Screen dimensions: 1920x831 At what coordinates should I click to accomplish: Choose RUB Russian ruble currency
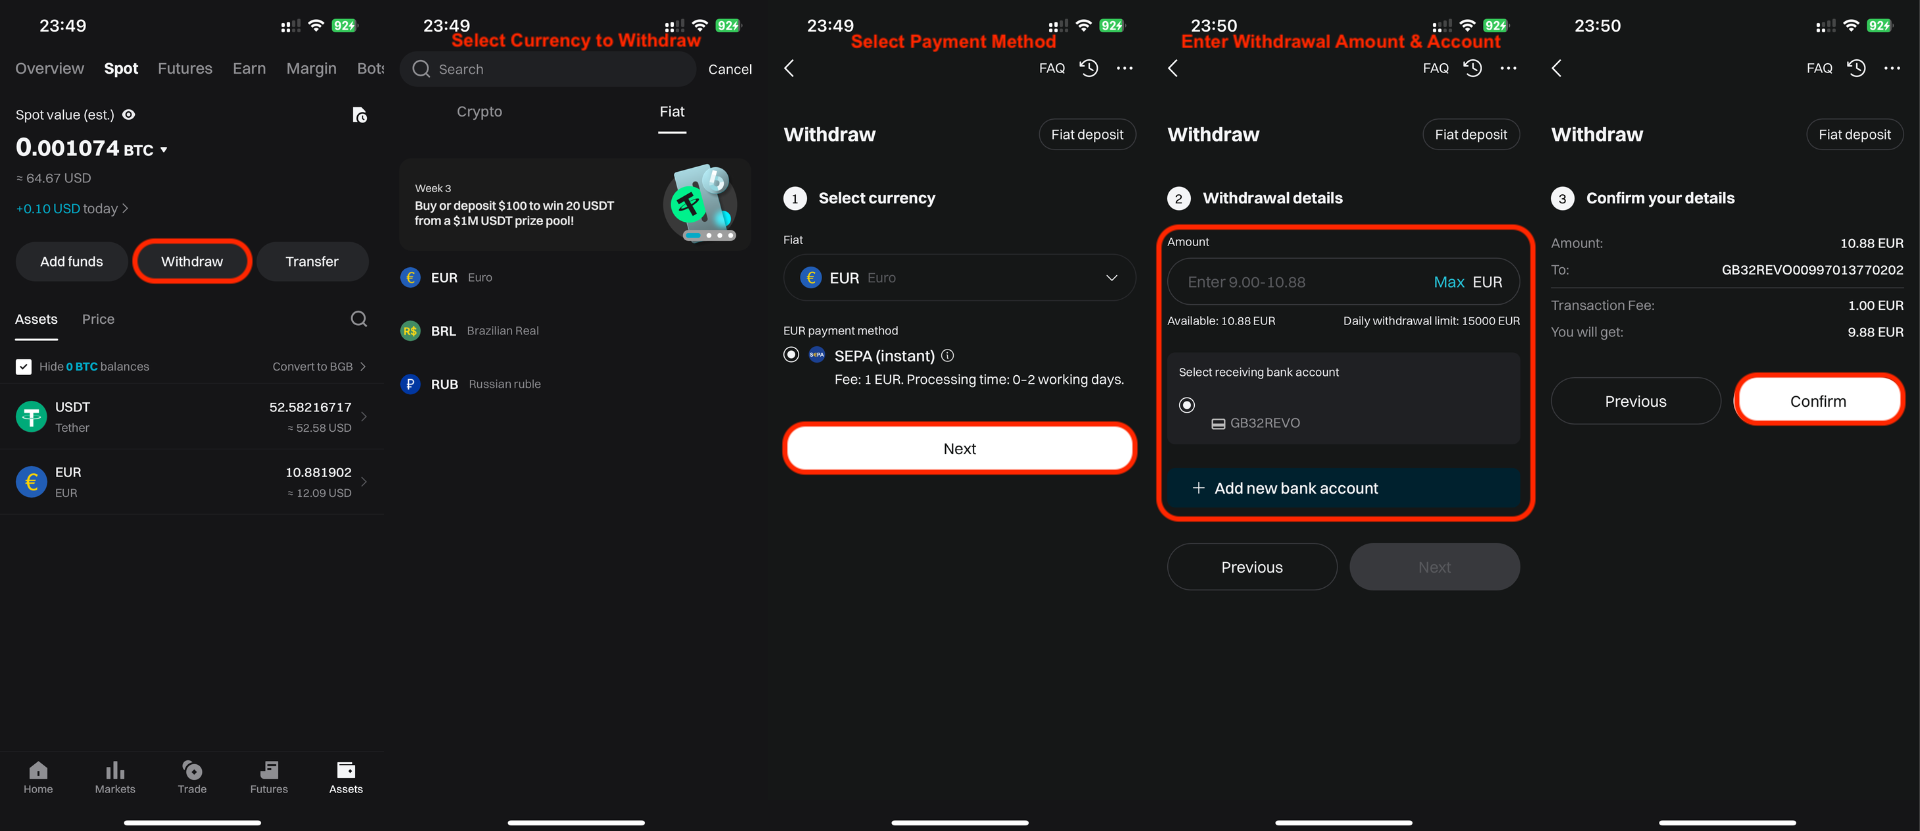tap(575, 384)
